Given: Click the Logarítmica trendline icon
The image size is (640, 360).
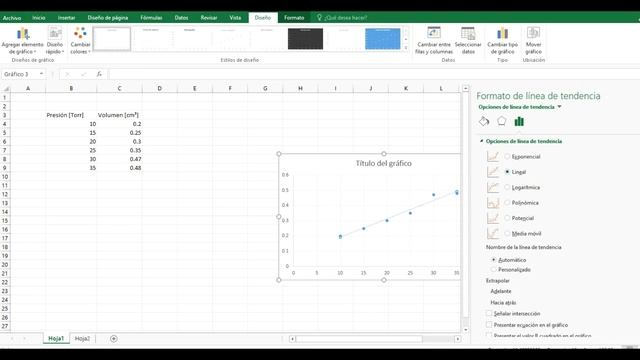Looking at the screenshot, I should click(493, 187).
